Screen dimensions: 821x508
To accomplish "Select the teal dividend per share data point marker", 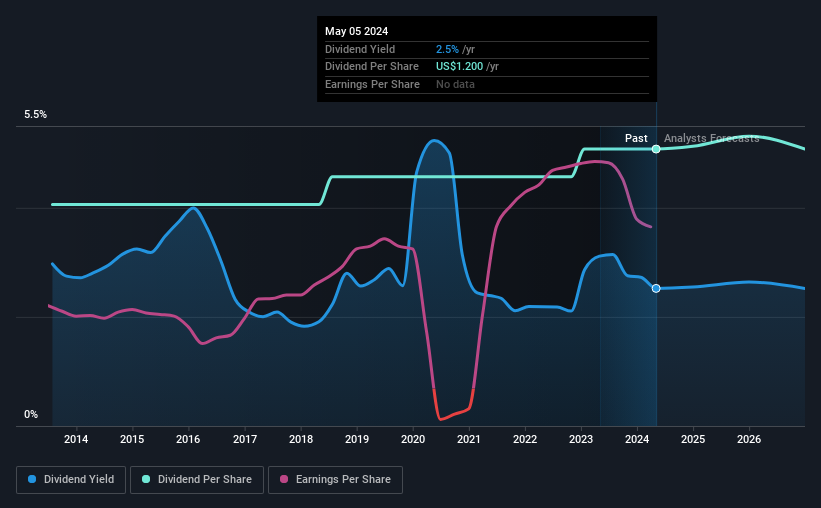I will point(656,149).
